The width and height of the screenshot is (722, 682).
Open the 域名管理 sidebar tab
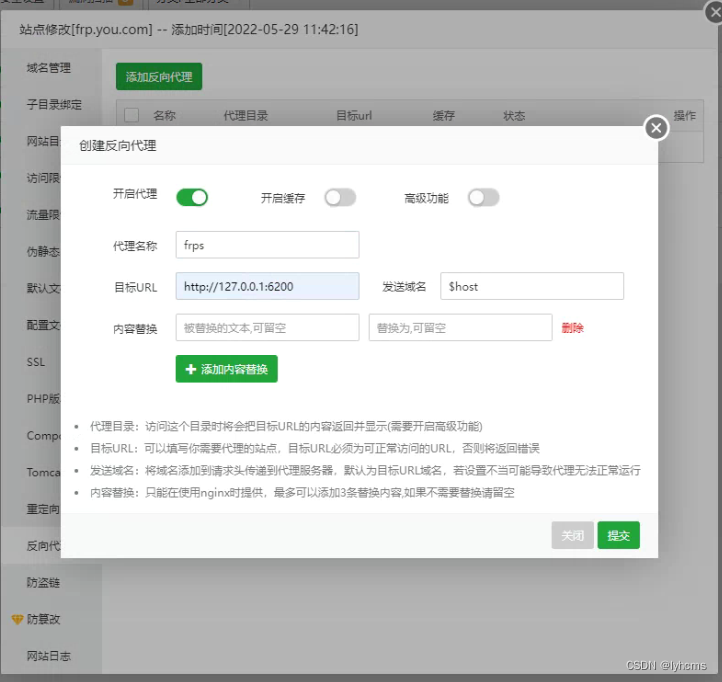coord(49,68)
